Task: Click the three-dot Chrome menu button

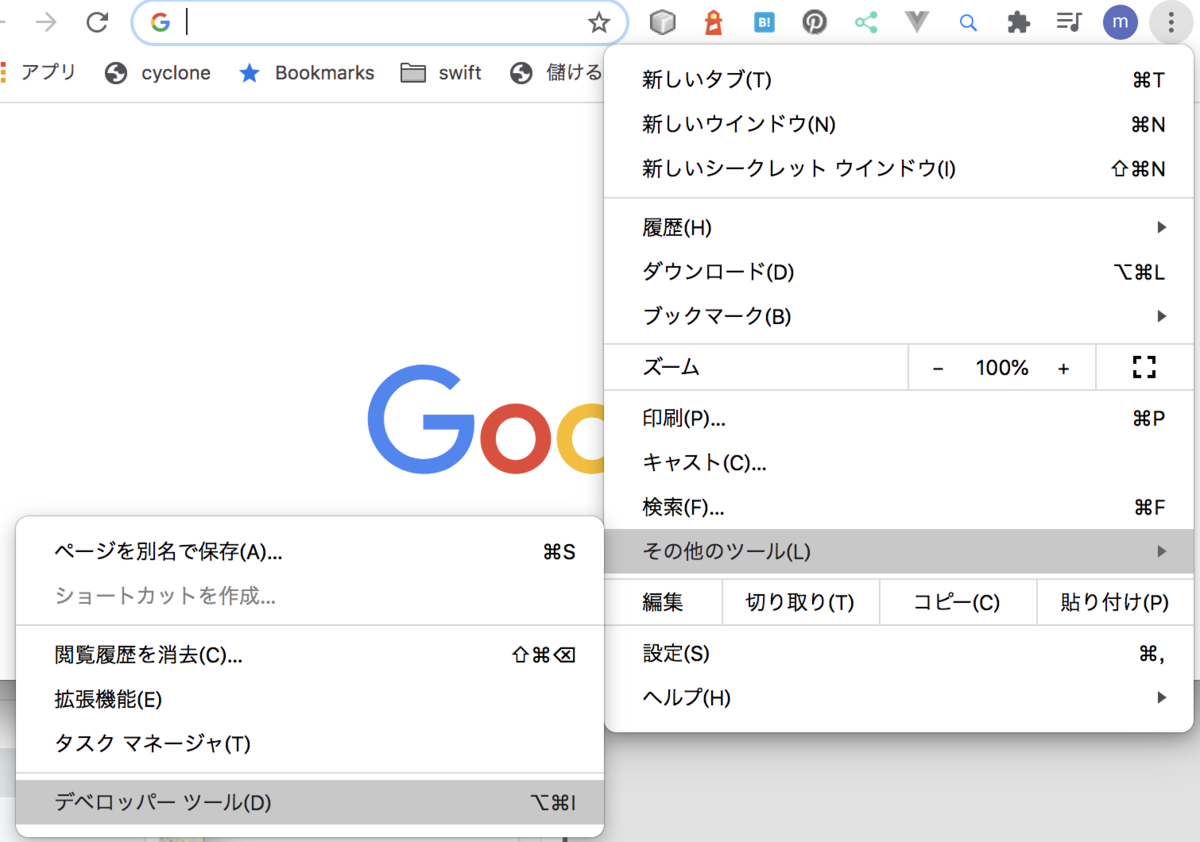Action: (1169, 22)
